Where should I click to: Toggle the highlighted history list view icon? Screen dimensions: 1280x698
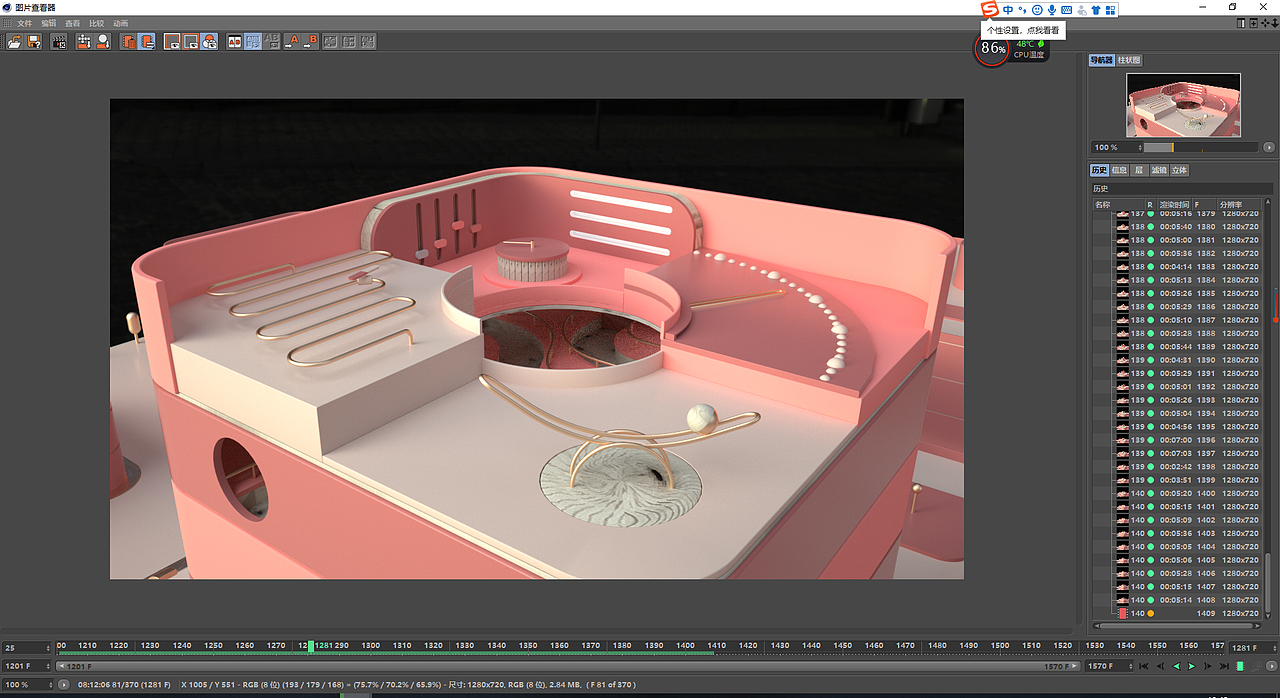tap(146, 42)
